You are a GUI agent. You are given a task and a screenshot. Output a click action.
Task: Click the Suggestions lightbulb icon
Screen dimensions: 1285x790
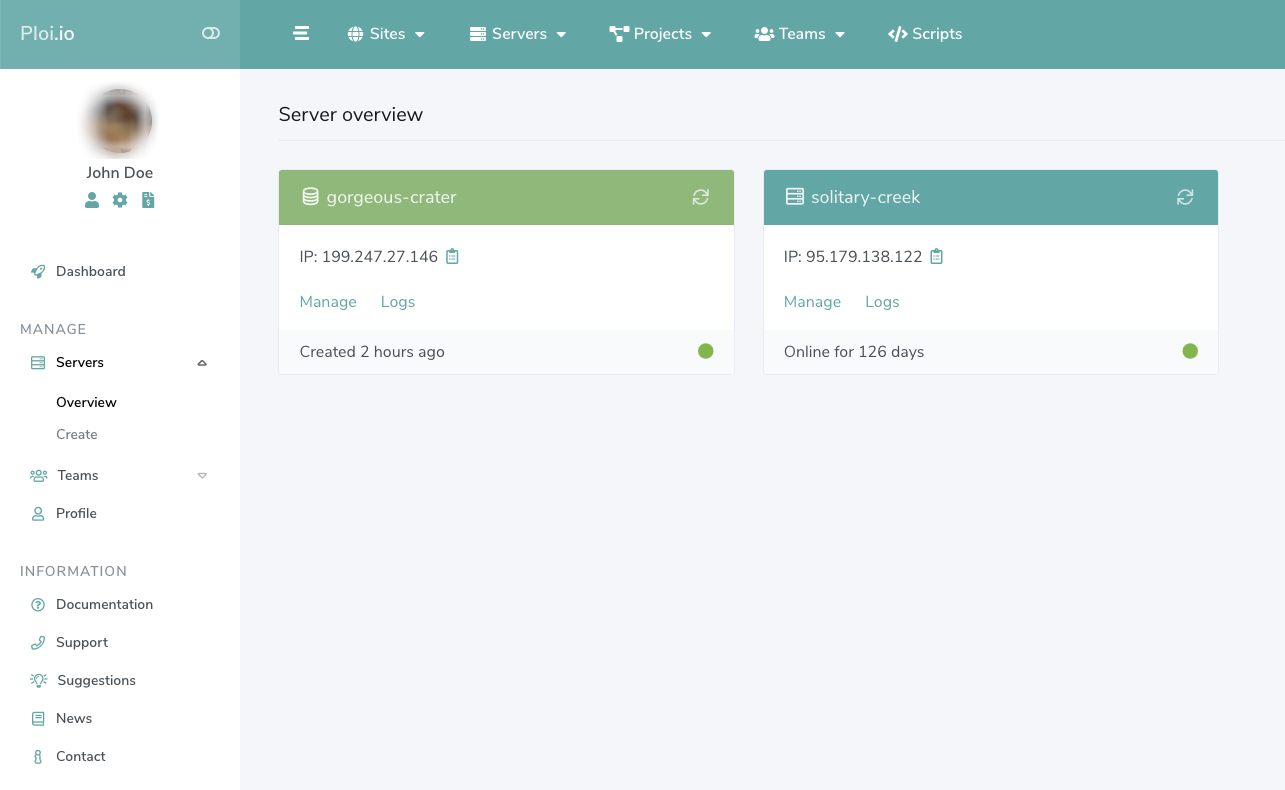tap(39, 680)
